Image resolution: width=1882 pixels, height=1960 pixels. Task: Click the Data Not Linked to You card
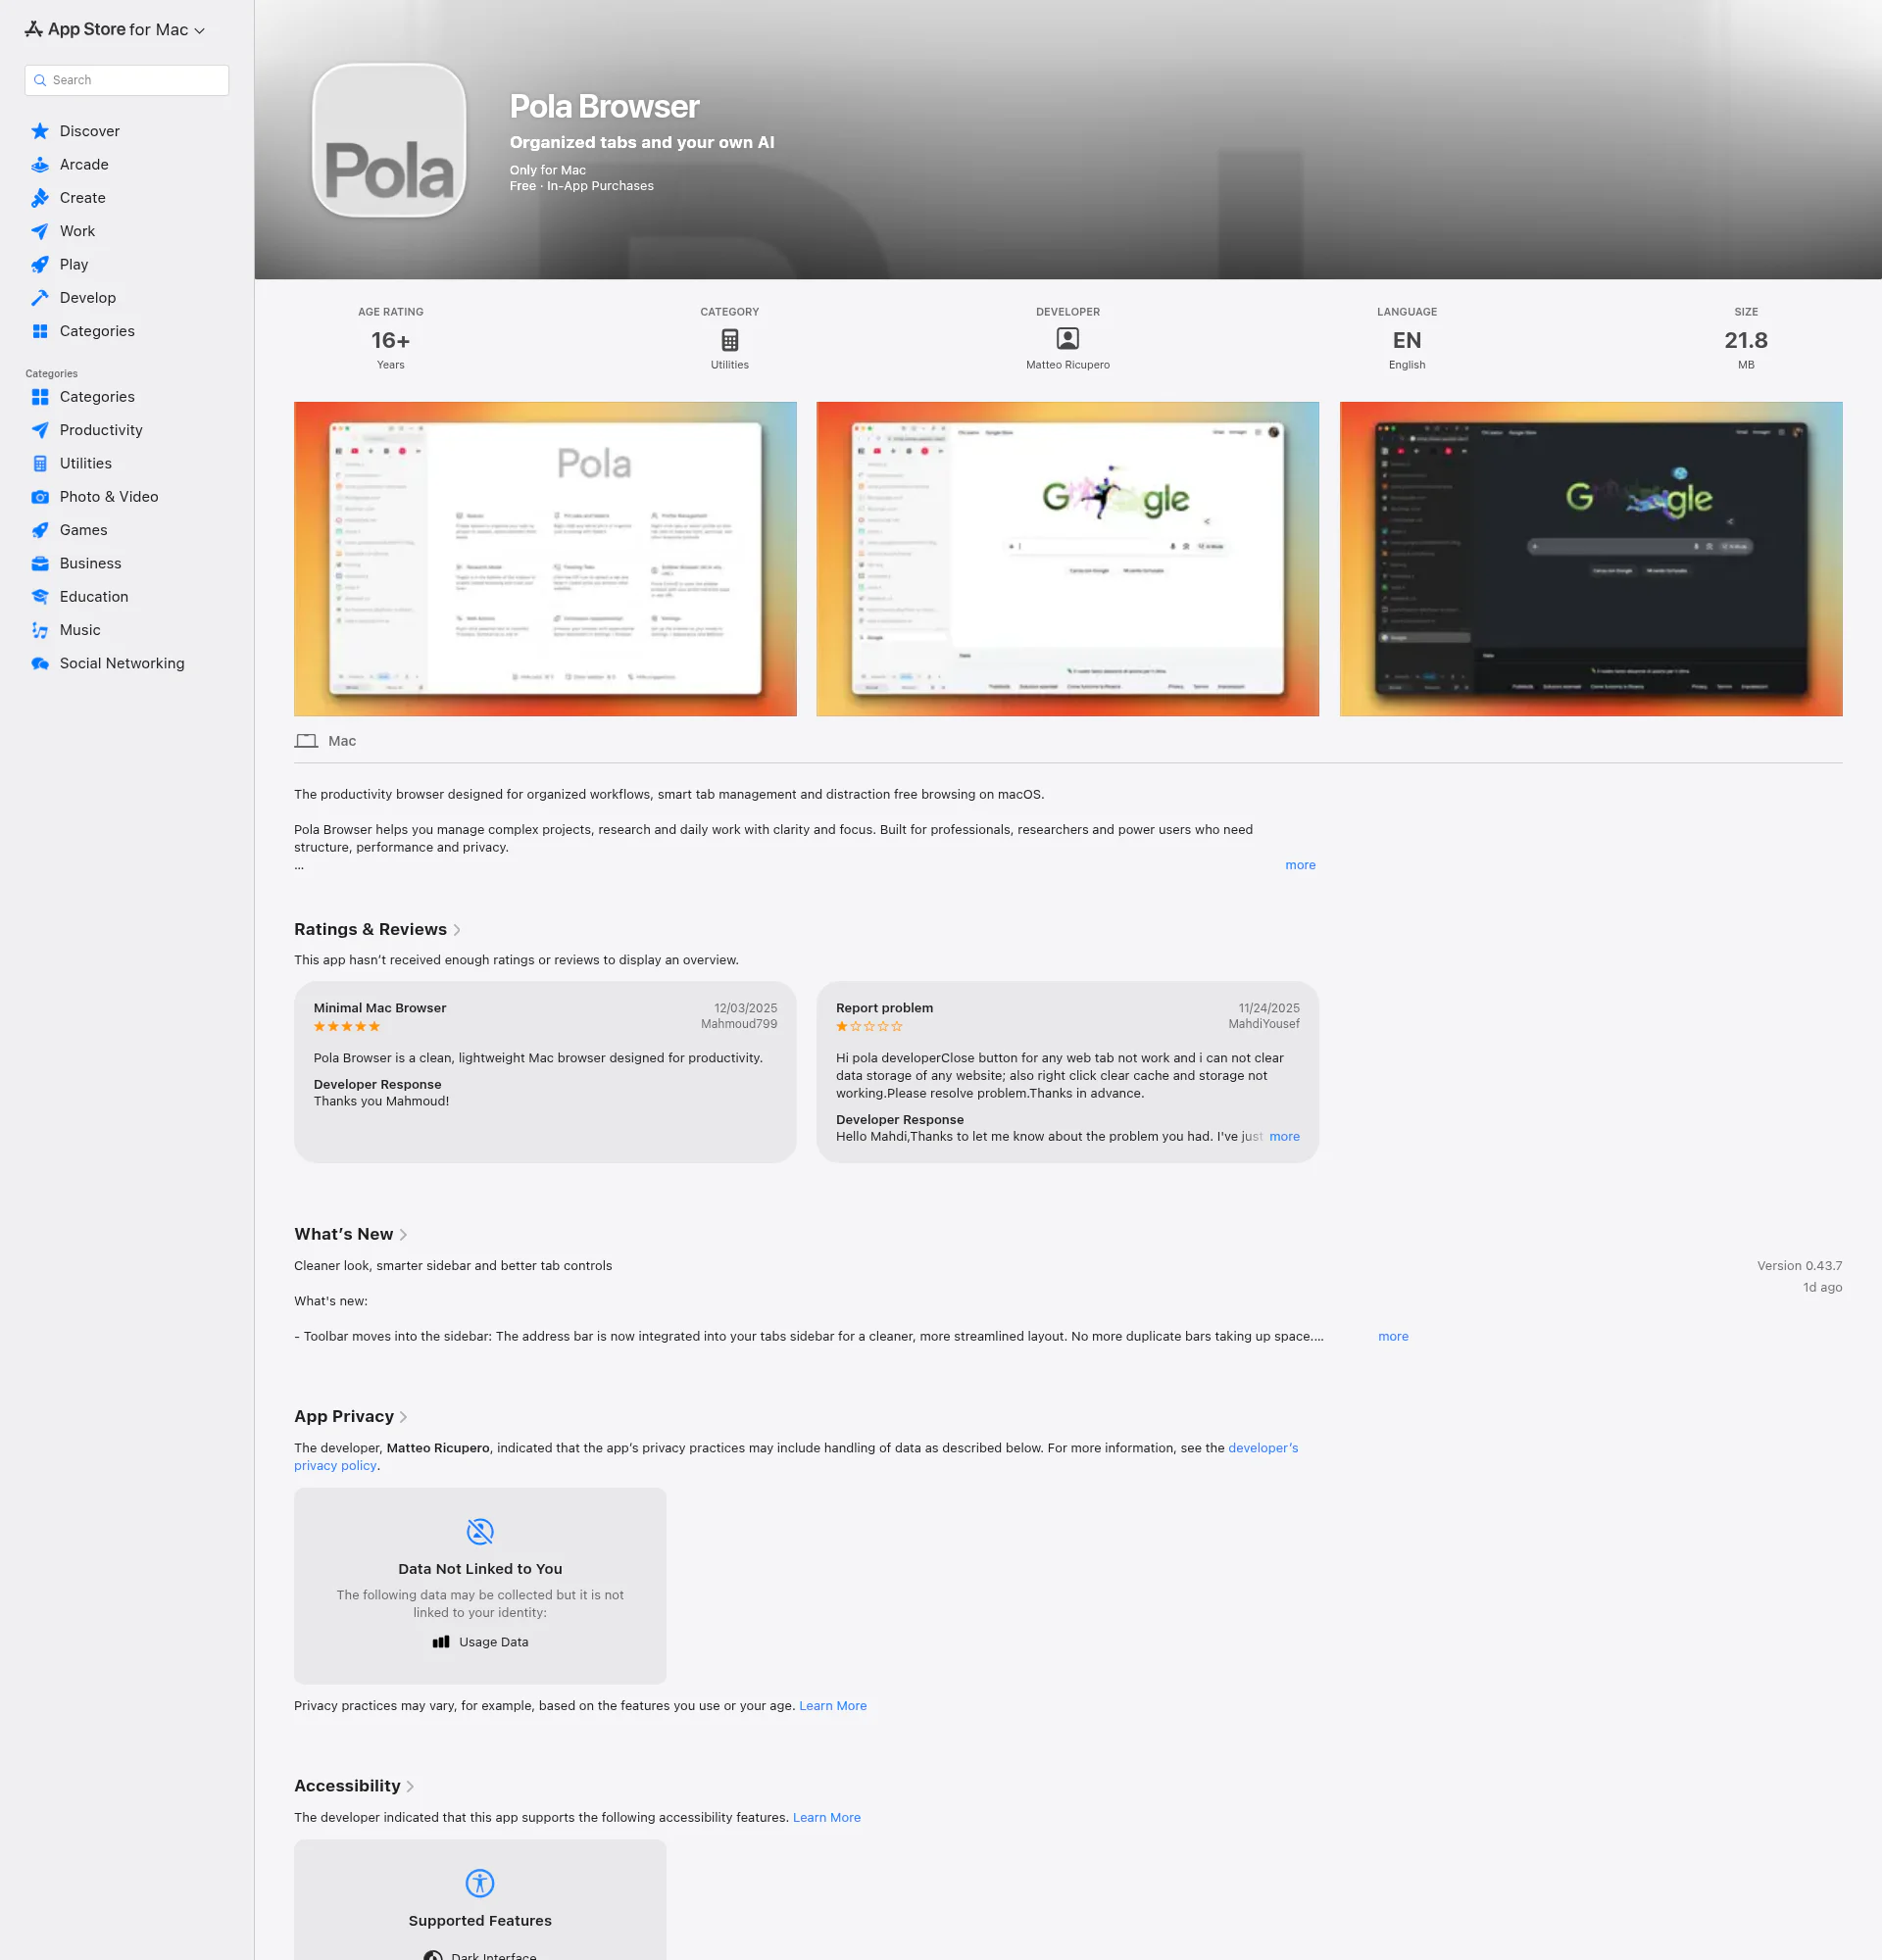click(x=480, y=1586)
